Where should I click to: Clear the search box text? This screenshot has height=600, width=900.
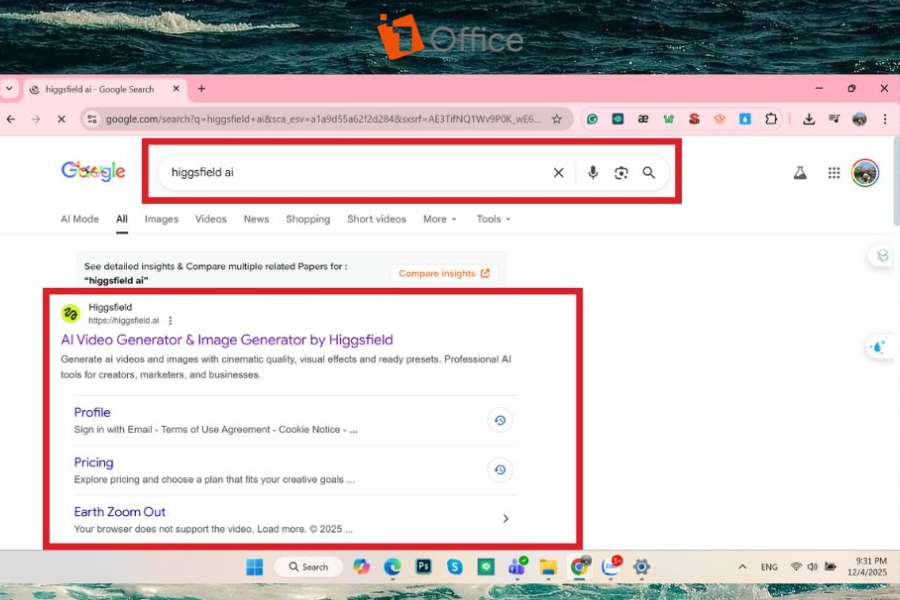(558, 172)
